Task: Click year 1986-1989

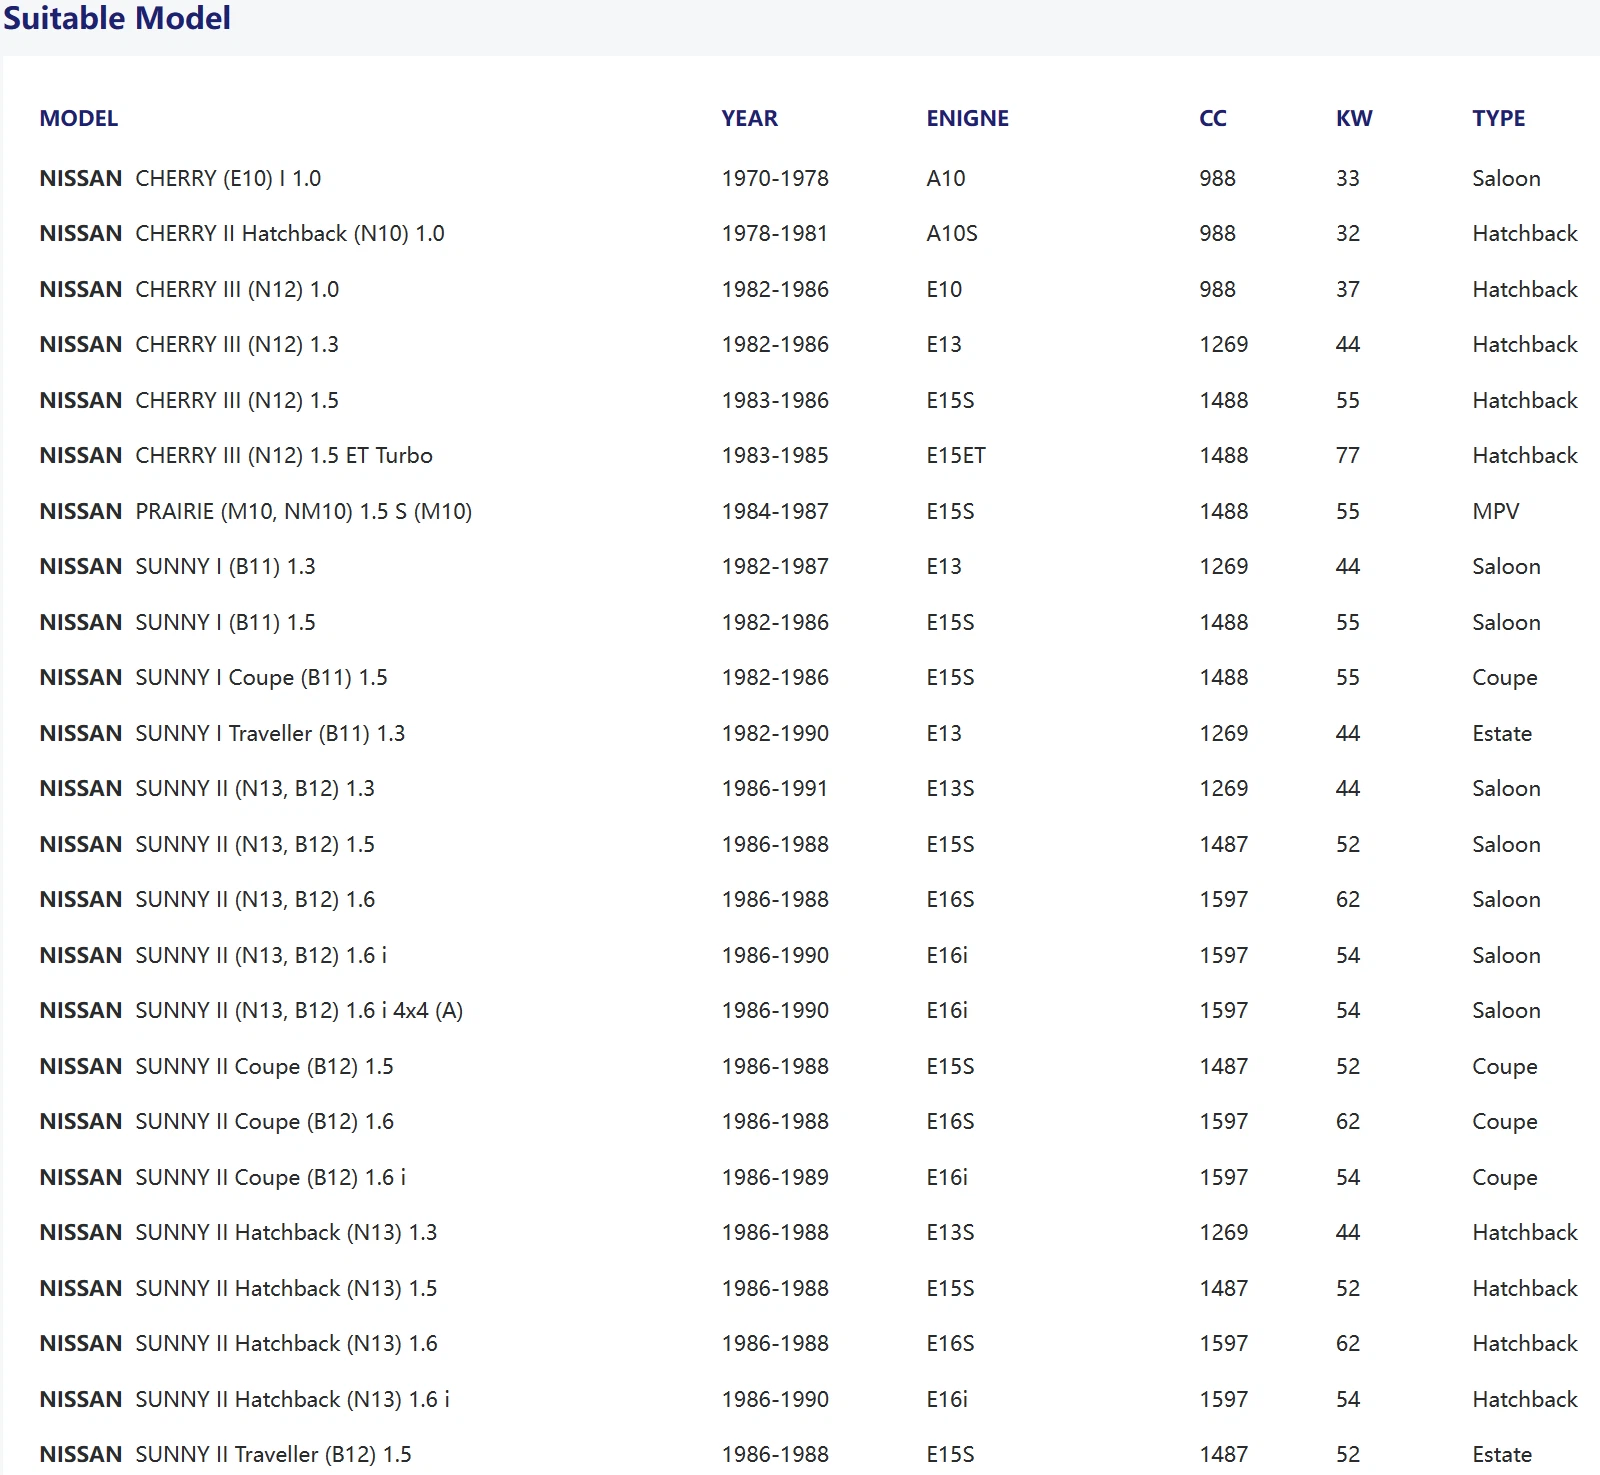Action: click(776, 1177)
